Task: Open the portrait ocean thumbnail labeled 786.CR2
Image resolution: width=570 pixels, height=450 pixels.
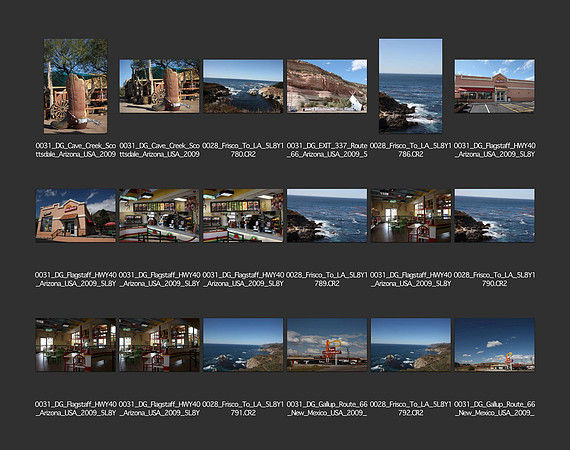Action: point(410,86)
